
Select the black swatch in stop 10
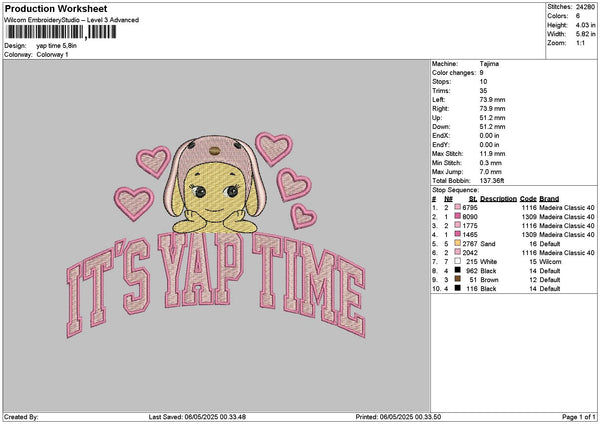pyautogui.click(x=460, y=288)
